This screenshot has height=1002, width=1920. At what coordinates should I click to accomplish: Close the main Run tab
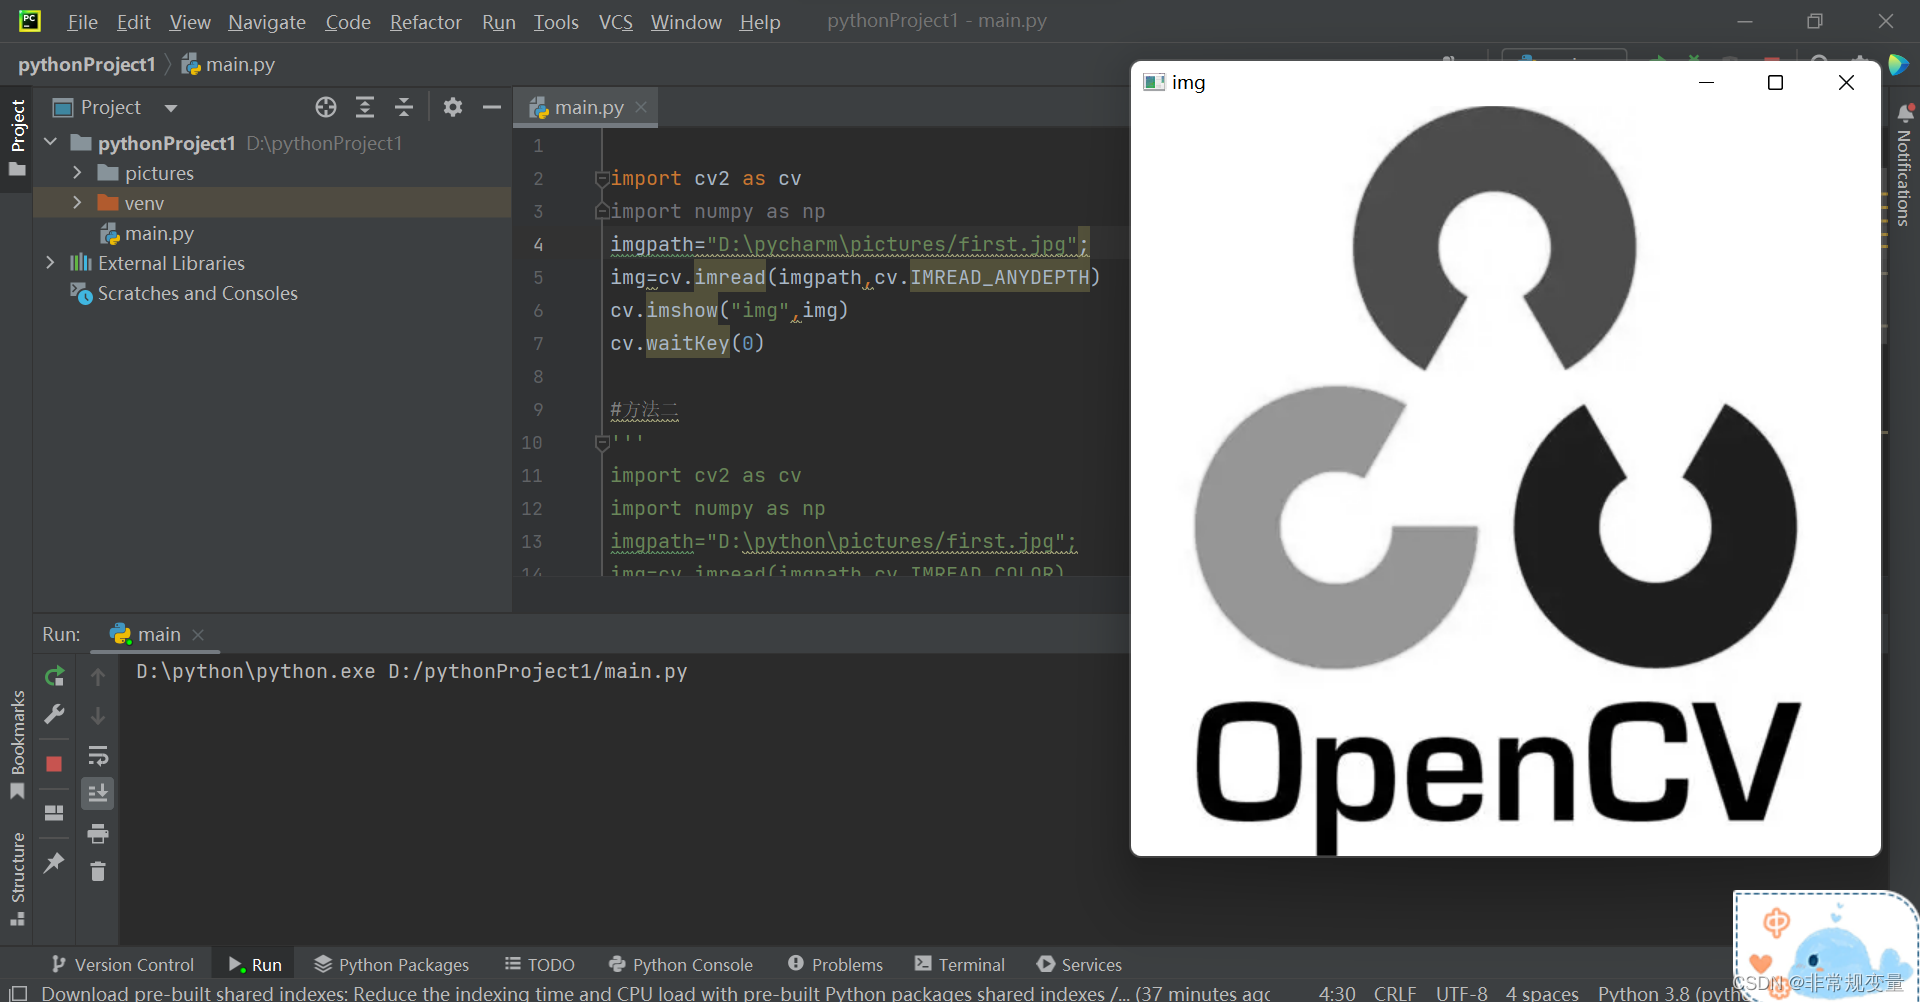198,635
